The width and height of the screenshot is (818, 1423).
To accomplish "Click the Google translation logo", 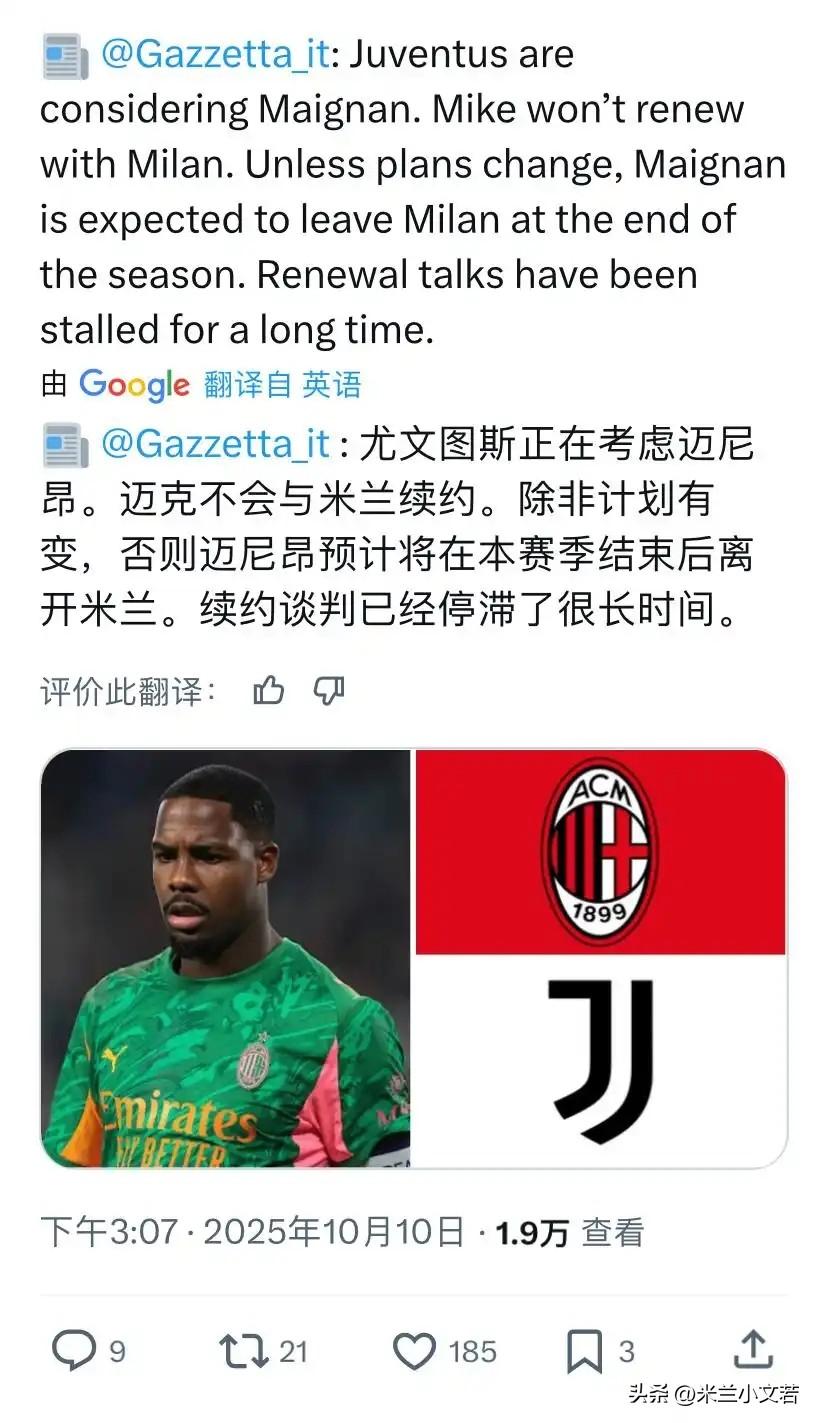I will point(134,384).
